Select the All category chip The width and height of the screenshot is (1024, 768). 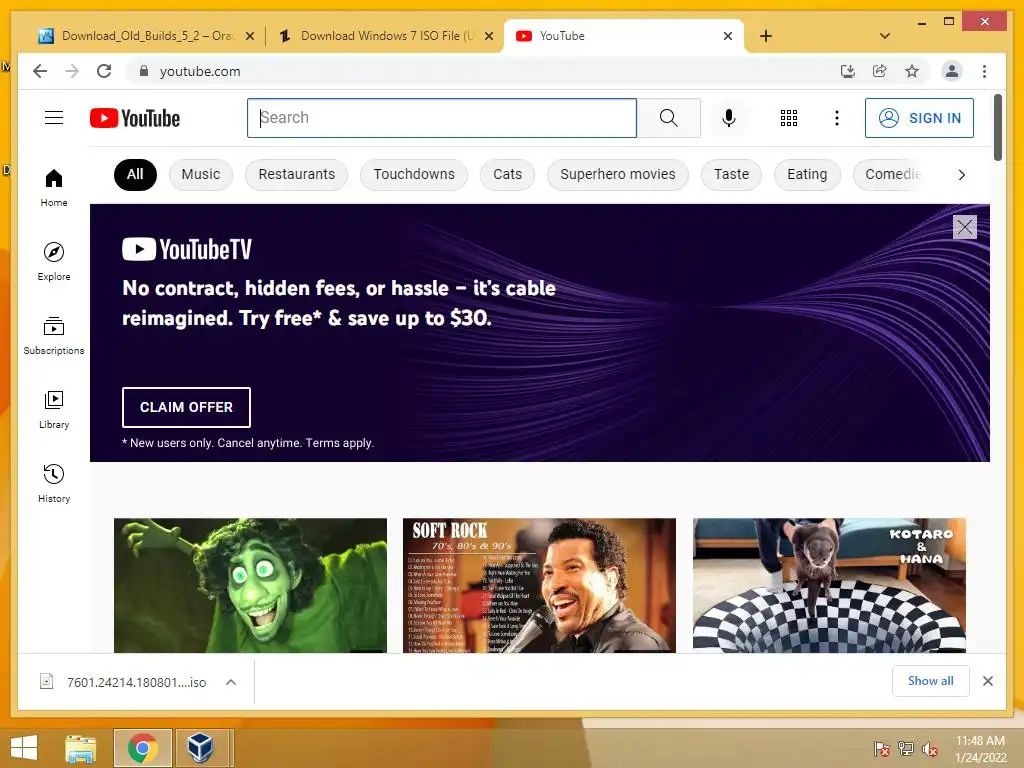pyautogui.click(x=135, y=174)
